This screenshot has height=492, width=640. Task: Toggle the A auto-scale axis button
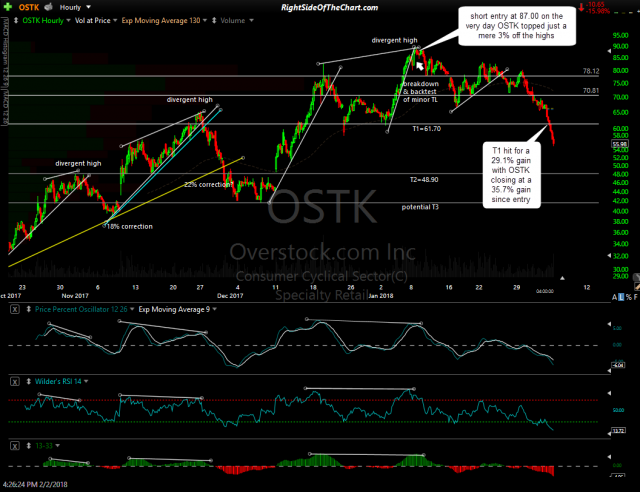(x=614, y=297)
